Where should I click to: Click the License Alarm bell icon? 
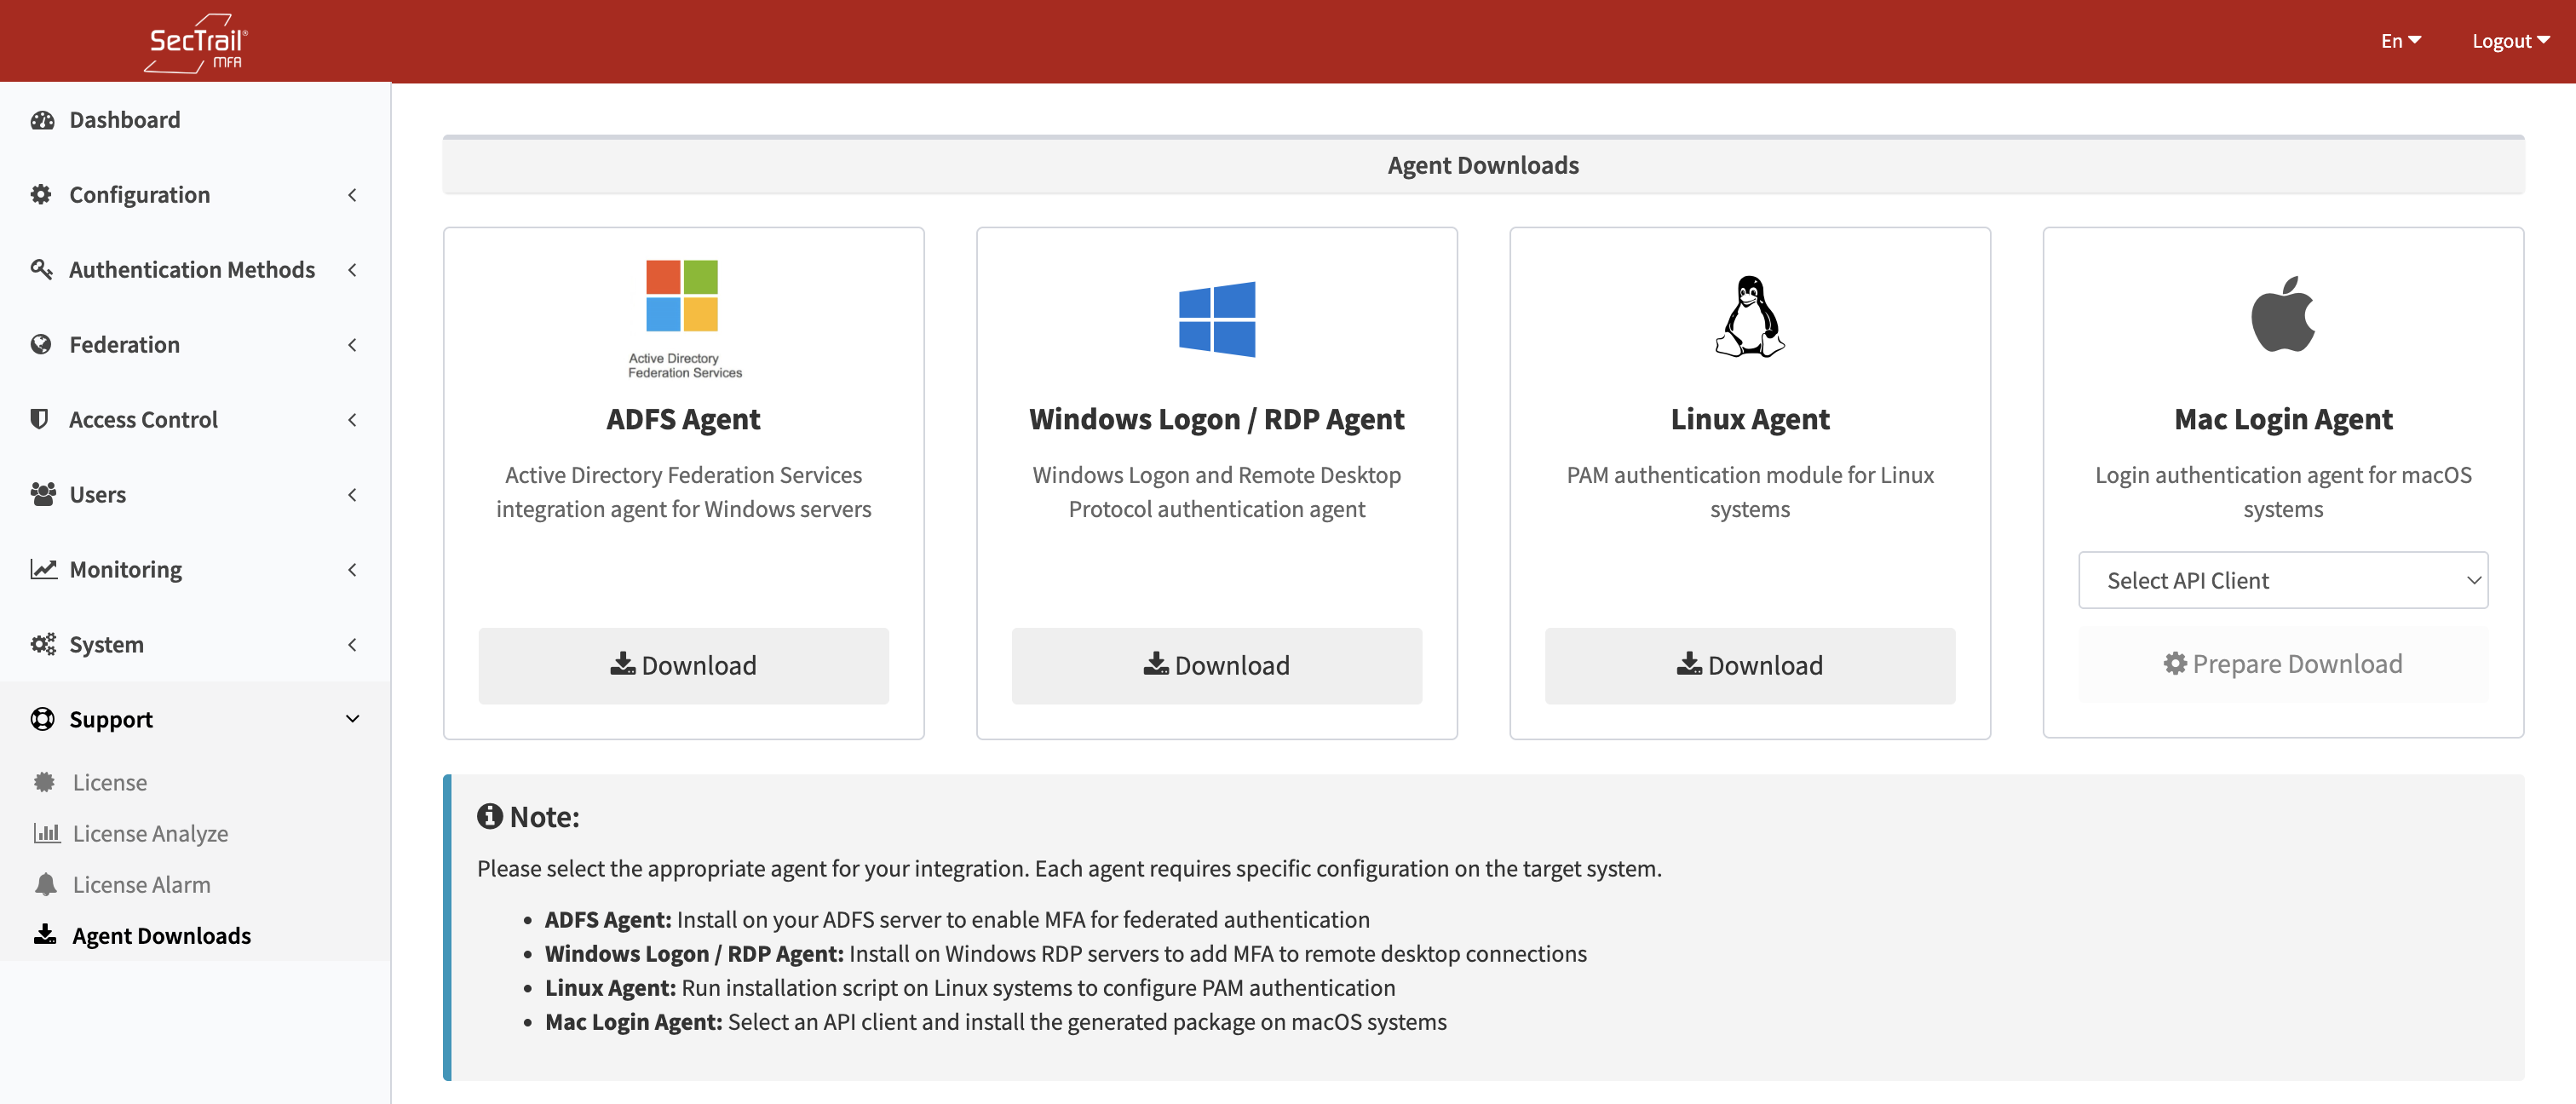(x=46, y=884)
